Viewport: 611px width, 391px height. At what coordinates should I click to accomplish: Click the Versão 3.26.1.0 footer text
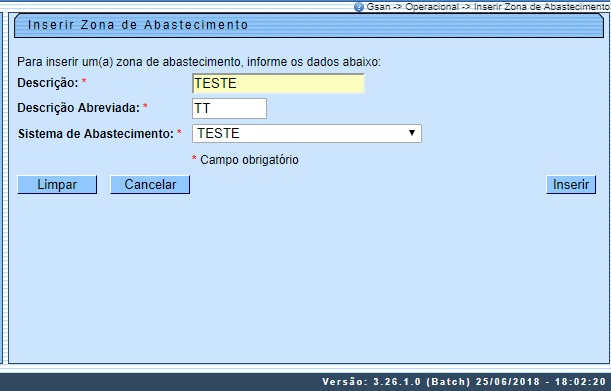(x=464, y=381)
